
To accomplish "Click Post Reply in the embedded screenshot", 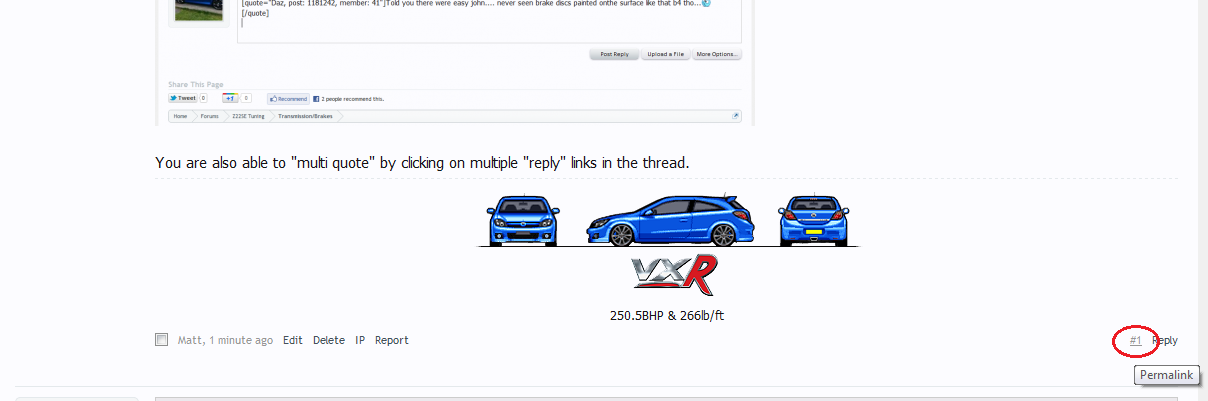I will [x=614, y=54].
